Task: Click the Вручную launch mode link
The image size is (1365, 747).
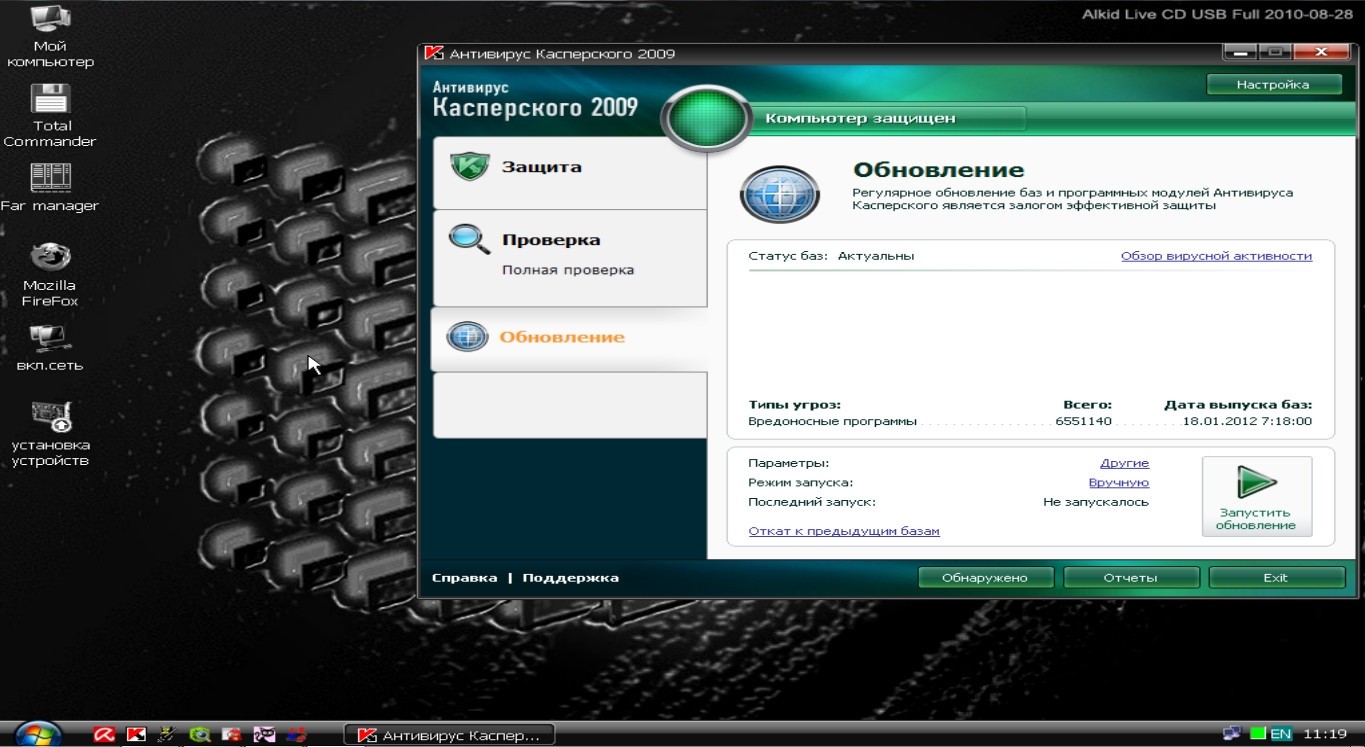Action: pos(1119,483)
